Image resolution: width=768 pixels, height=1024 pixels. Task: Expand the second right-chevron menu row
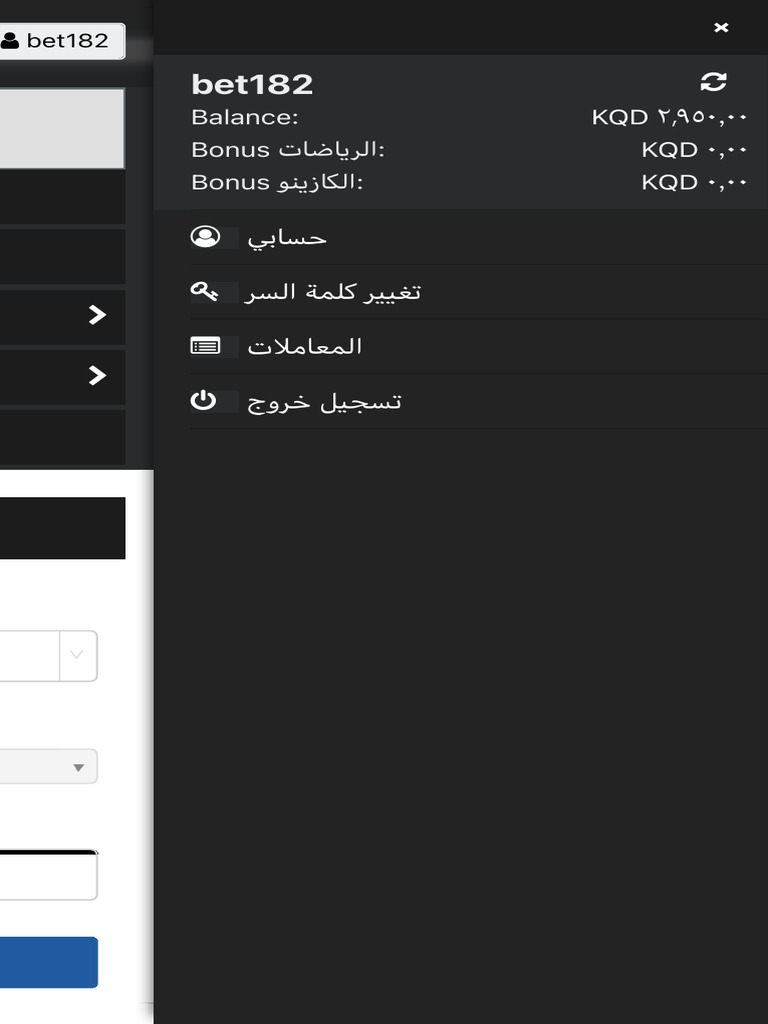(97, 375)
